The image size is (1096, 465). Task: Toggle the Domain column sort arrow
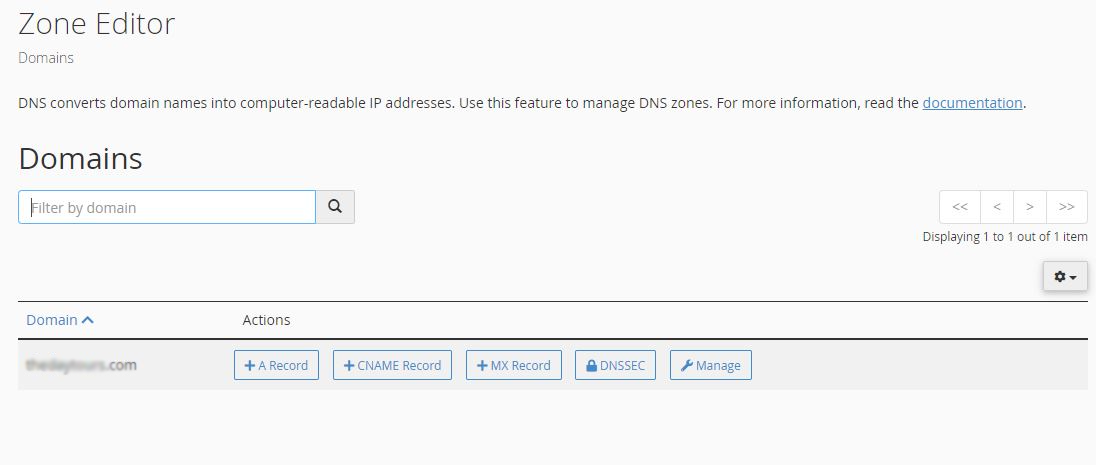(x=88, y=320)
